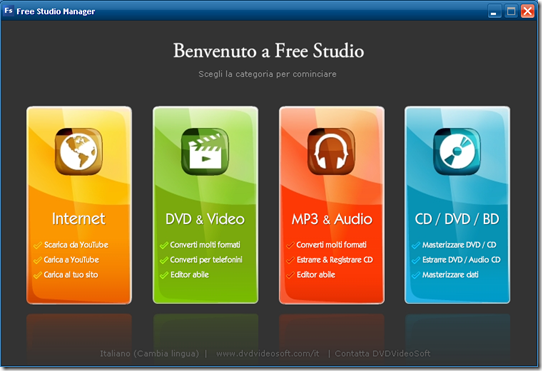Click 'Editor abile' in DVD & Video card
542x371 pixels.
189,275
